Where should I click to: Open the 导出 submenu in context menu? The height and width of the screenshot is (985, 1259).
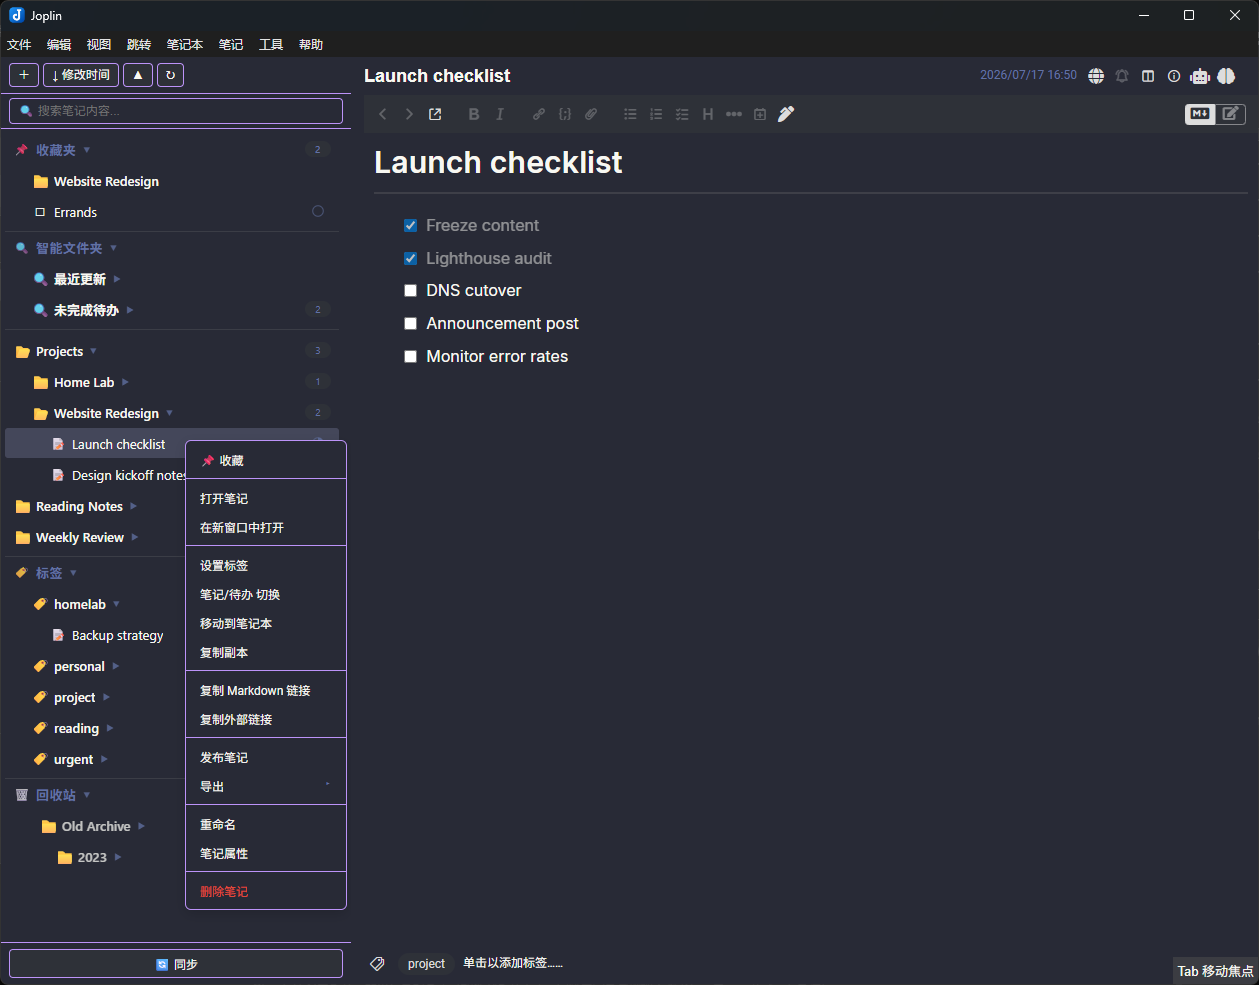tap(266, 787)
